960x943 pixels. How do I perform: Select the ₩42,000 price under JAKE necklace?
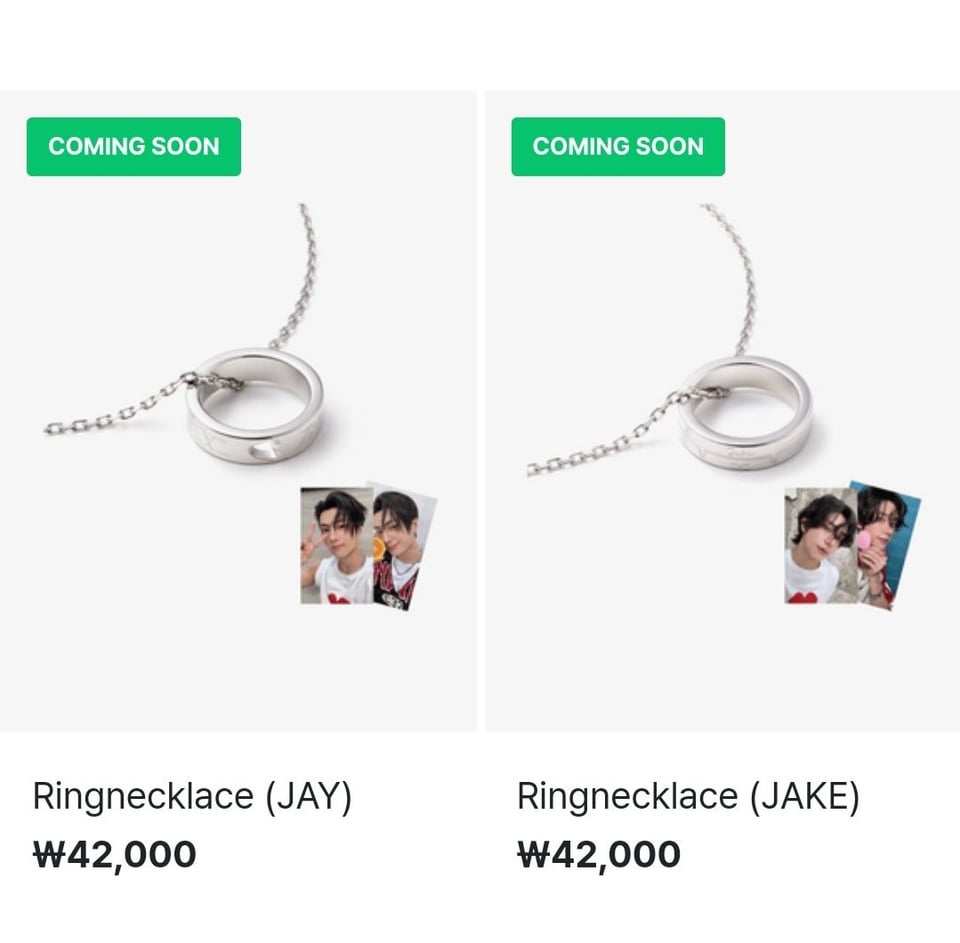click(599, 855)
